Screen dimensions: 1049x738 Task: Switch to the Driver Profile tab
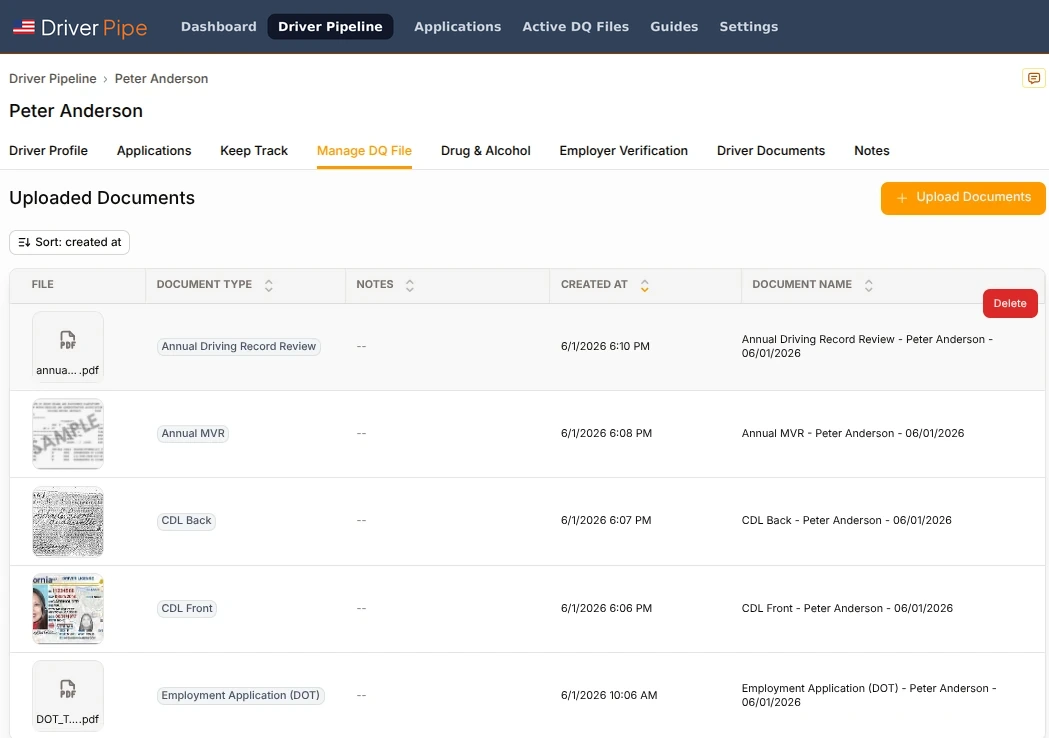48,151
